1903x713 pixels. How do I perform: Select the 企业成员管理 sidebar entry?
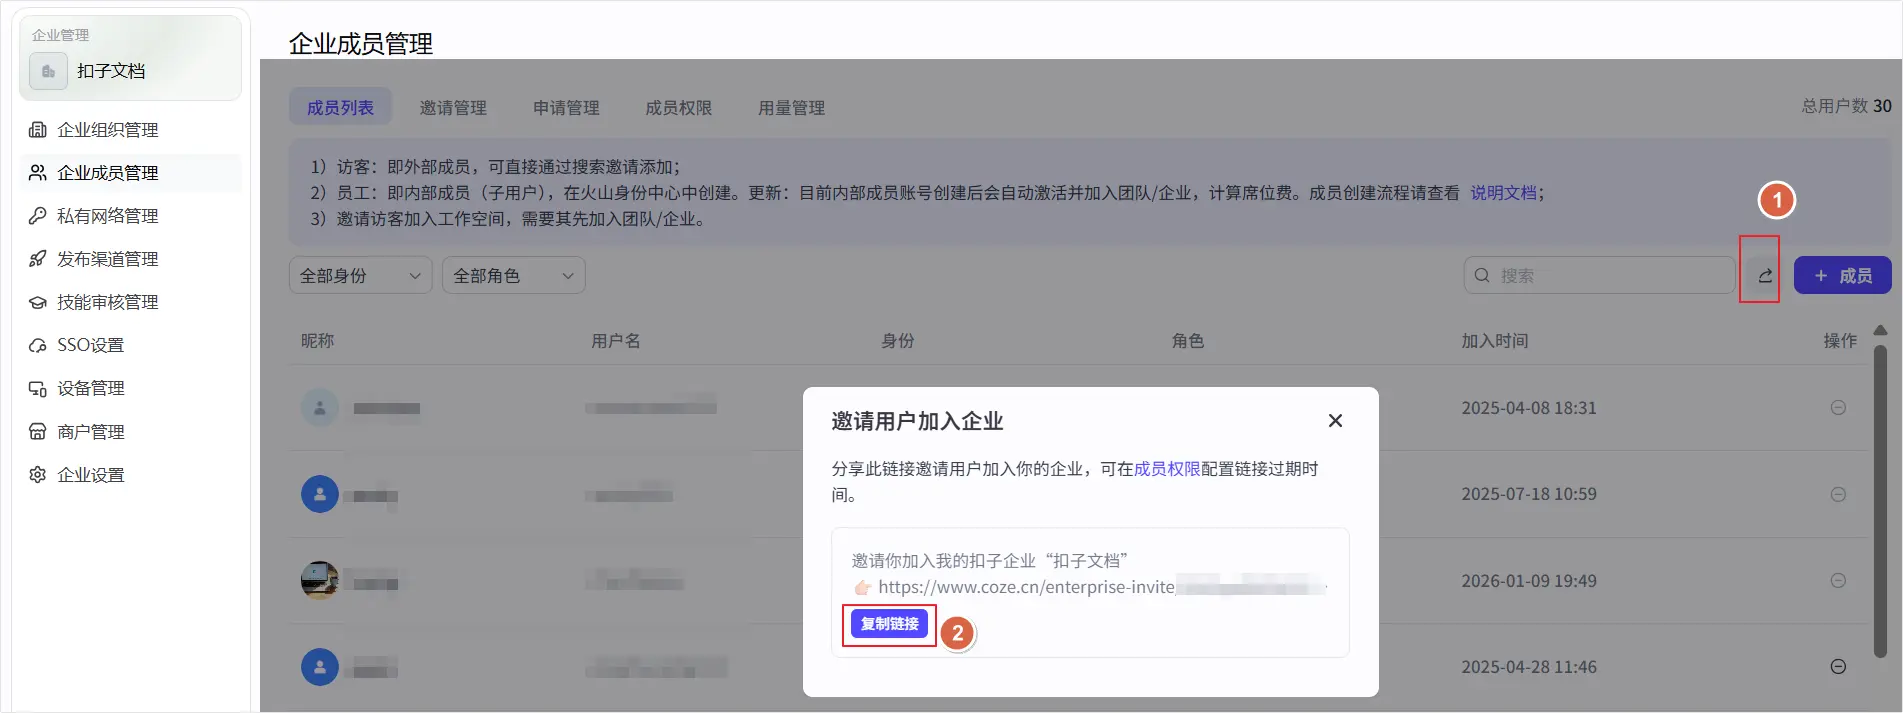[130, 173]
